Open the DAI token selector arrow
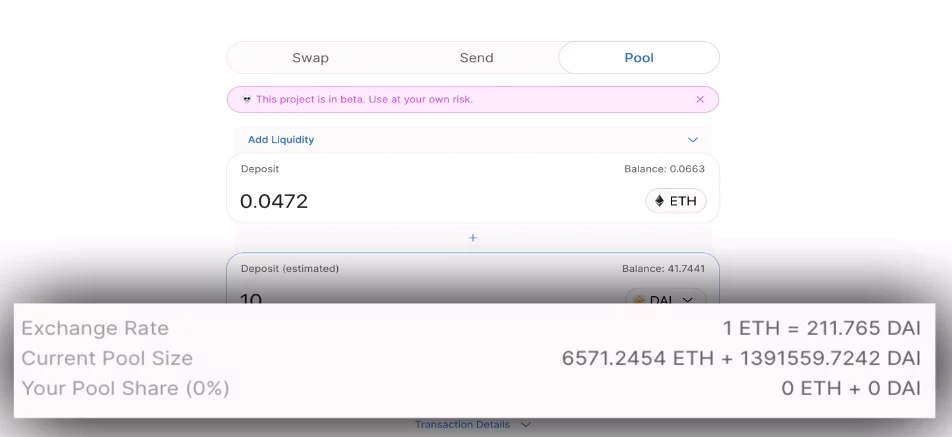This screenshot has height=437, width=952. pyautogui.click(x=687, y=299)
